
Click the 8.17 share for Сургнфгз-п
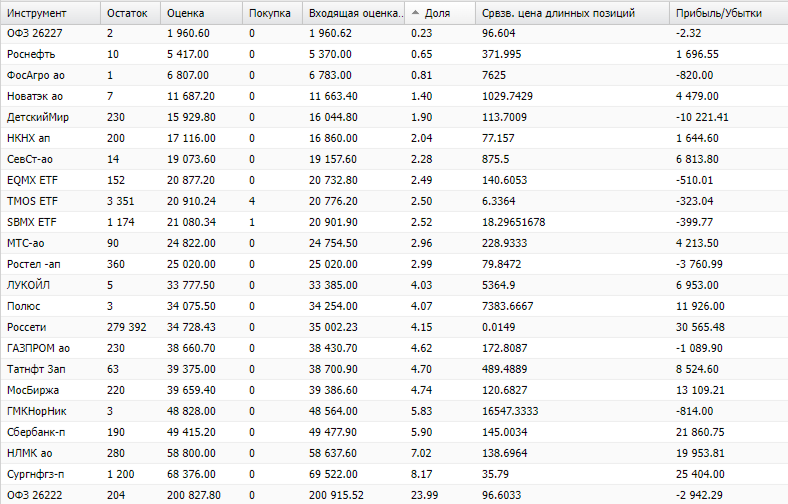tap(422, 474)
